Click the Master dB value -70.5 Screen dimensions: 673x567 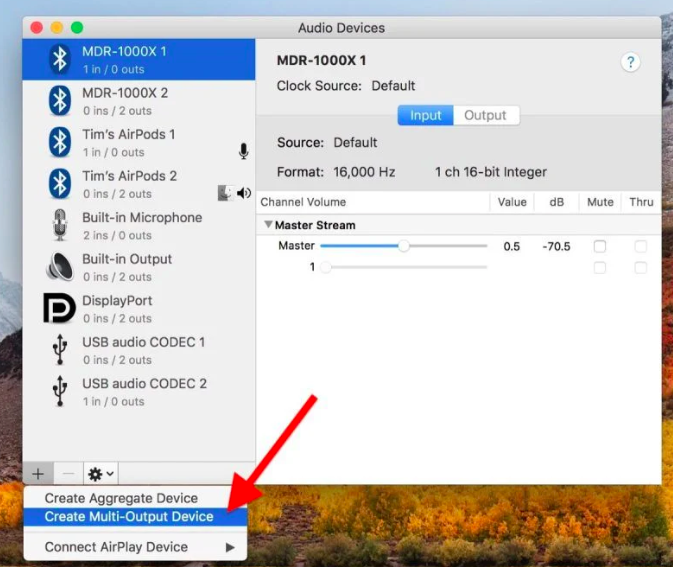pyautogui.click(x=556, y=246)
